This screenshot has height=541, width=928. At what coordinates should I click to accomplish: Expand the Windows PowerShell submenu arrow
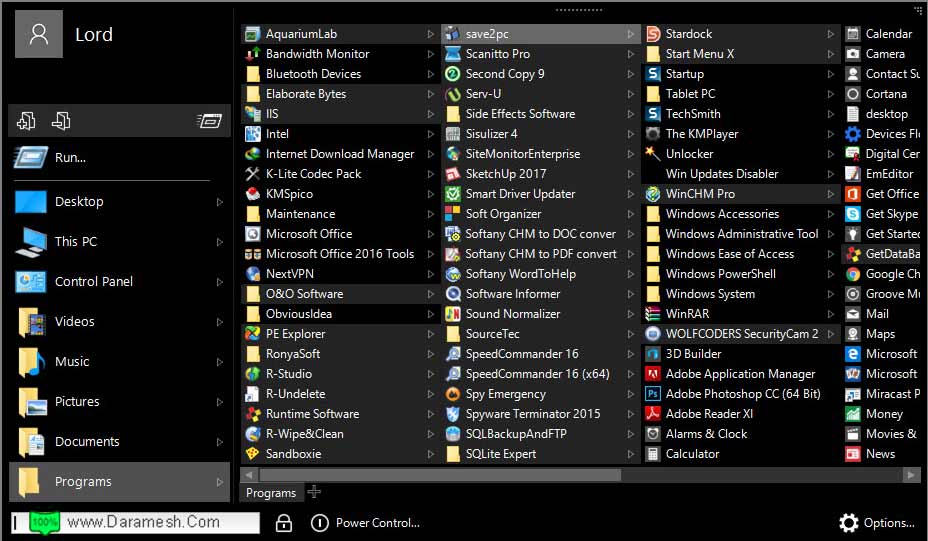(x=831, y=274)
